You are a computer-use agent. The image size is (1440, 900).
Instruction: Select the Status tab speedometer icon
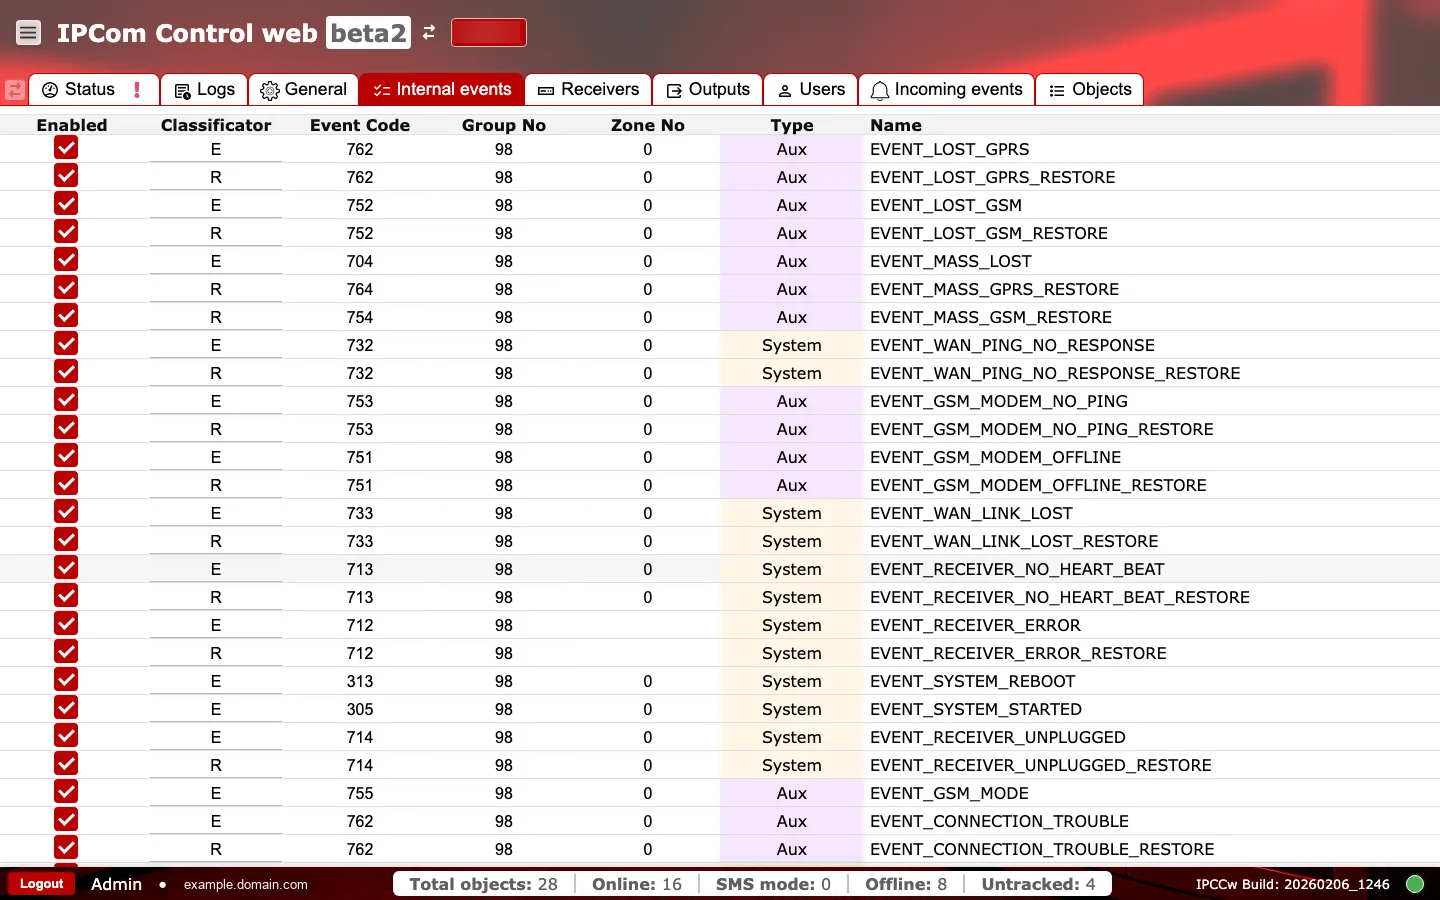[50, 89]
